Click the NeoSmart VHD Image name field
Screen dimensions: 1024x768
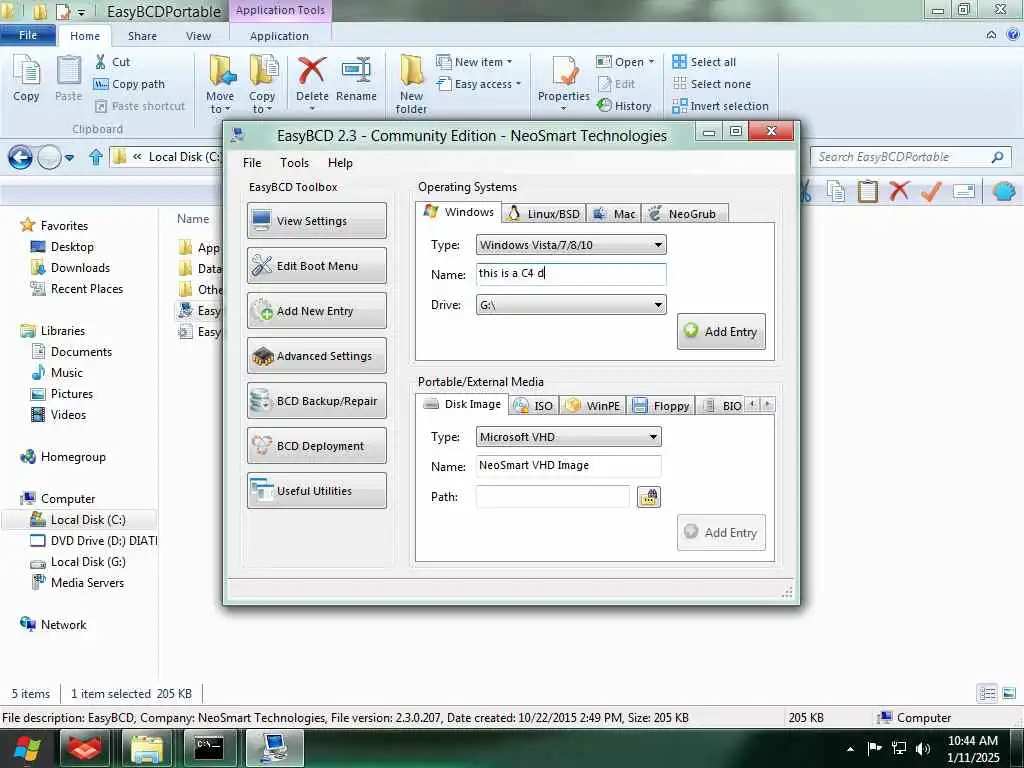(568, 466)
